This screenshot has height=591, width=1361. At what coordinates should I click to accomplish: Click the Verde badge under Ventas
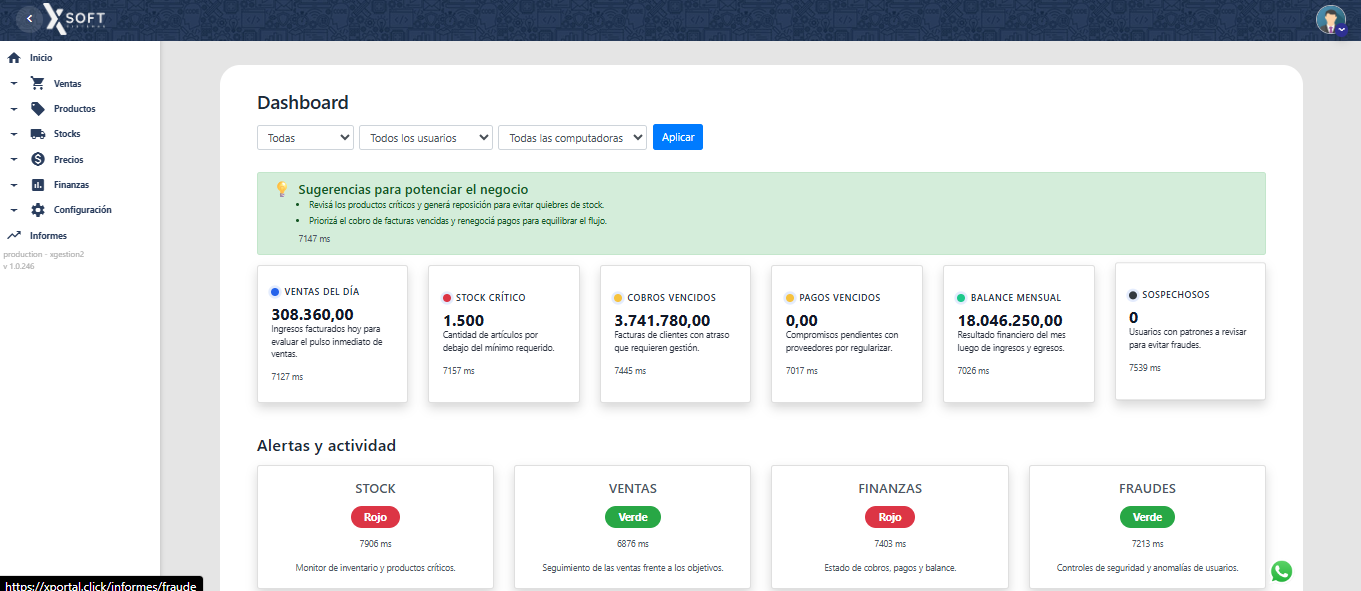(633, 517)
